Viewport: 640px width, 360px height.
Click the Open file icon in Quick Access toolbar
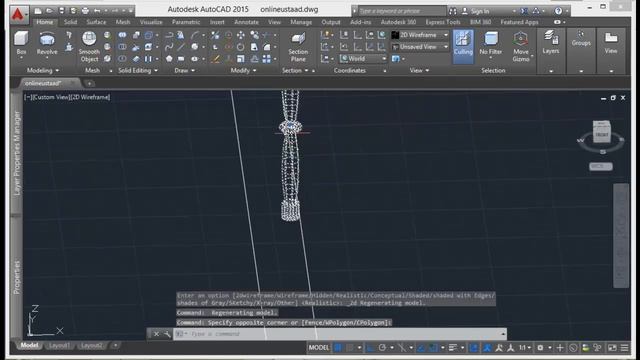tap(49, 11)
